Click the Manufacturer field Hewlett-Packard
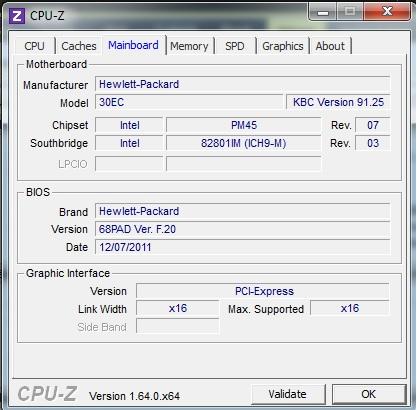The width and height of the screenshot is (417, 410). pos(242,84)
